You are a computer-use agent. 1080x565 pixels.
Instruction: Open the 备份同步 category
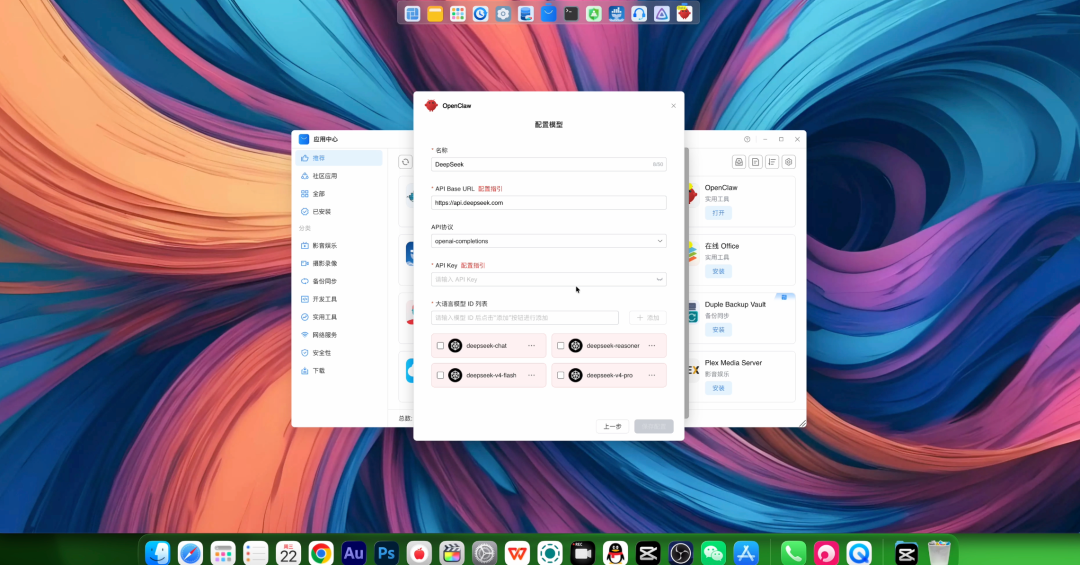point(339,282)
